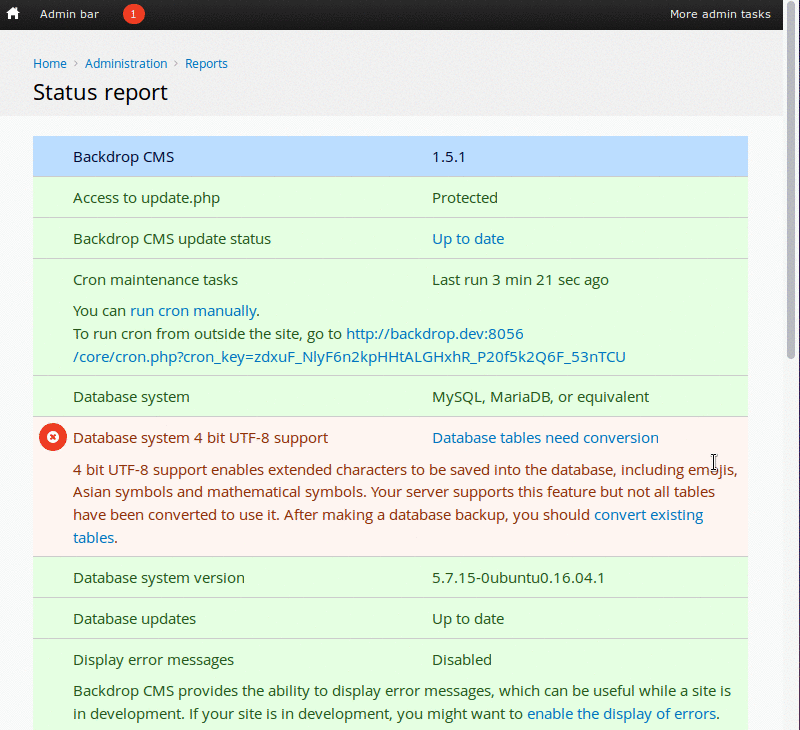Select Access to update.php label
The width and height of the screenshot is (800, 730).
pos(146,198)
